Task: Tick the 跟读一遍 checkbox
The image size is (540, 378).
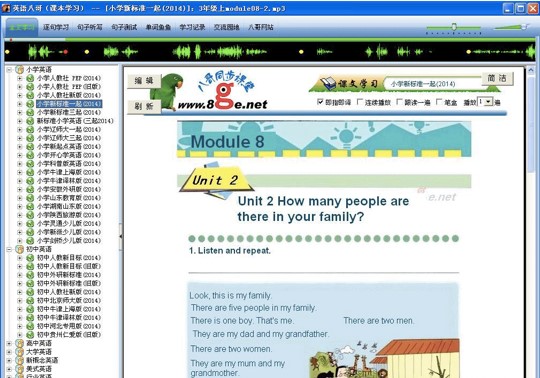Action: tap(399, 102)
